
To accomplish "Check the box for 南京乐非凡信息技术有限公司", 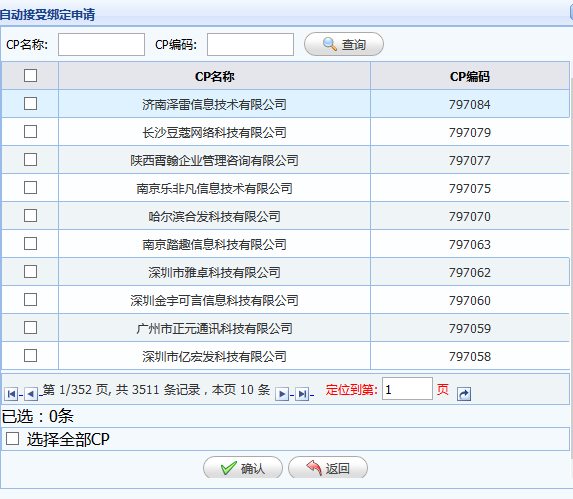I will point(30,188).
